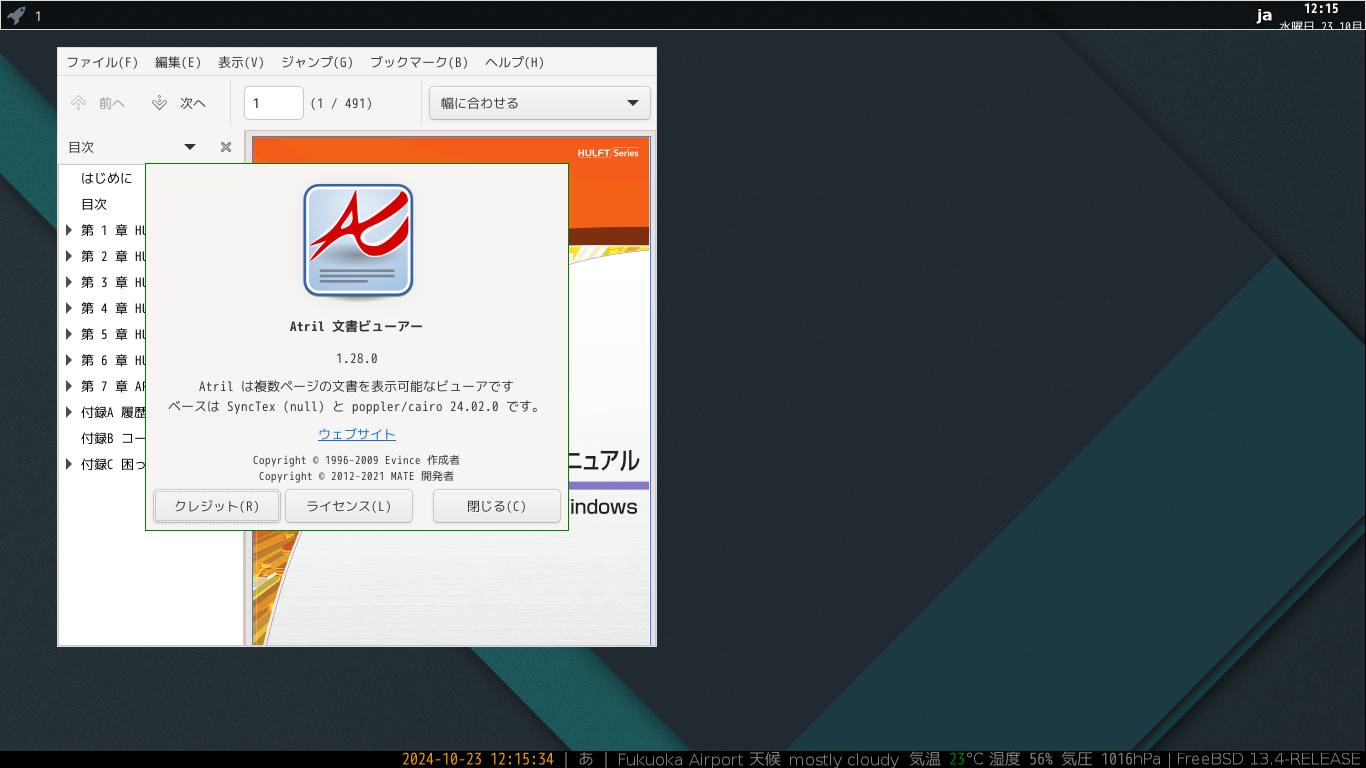Select 付録B entry in the outline
Viewport: 1366px width, 768px height.
pos(113,438)
